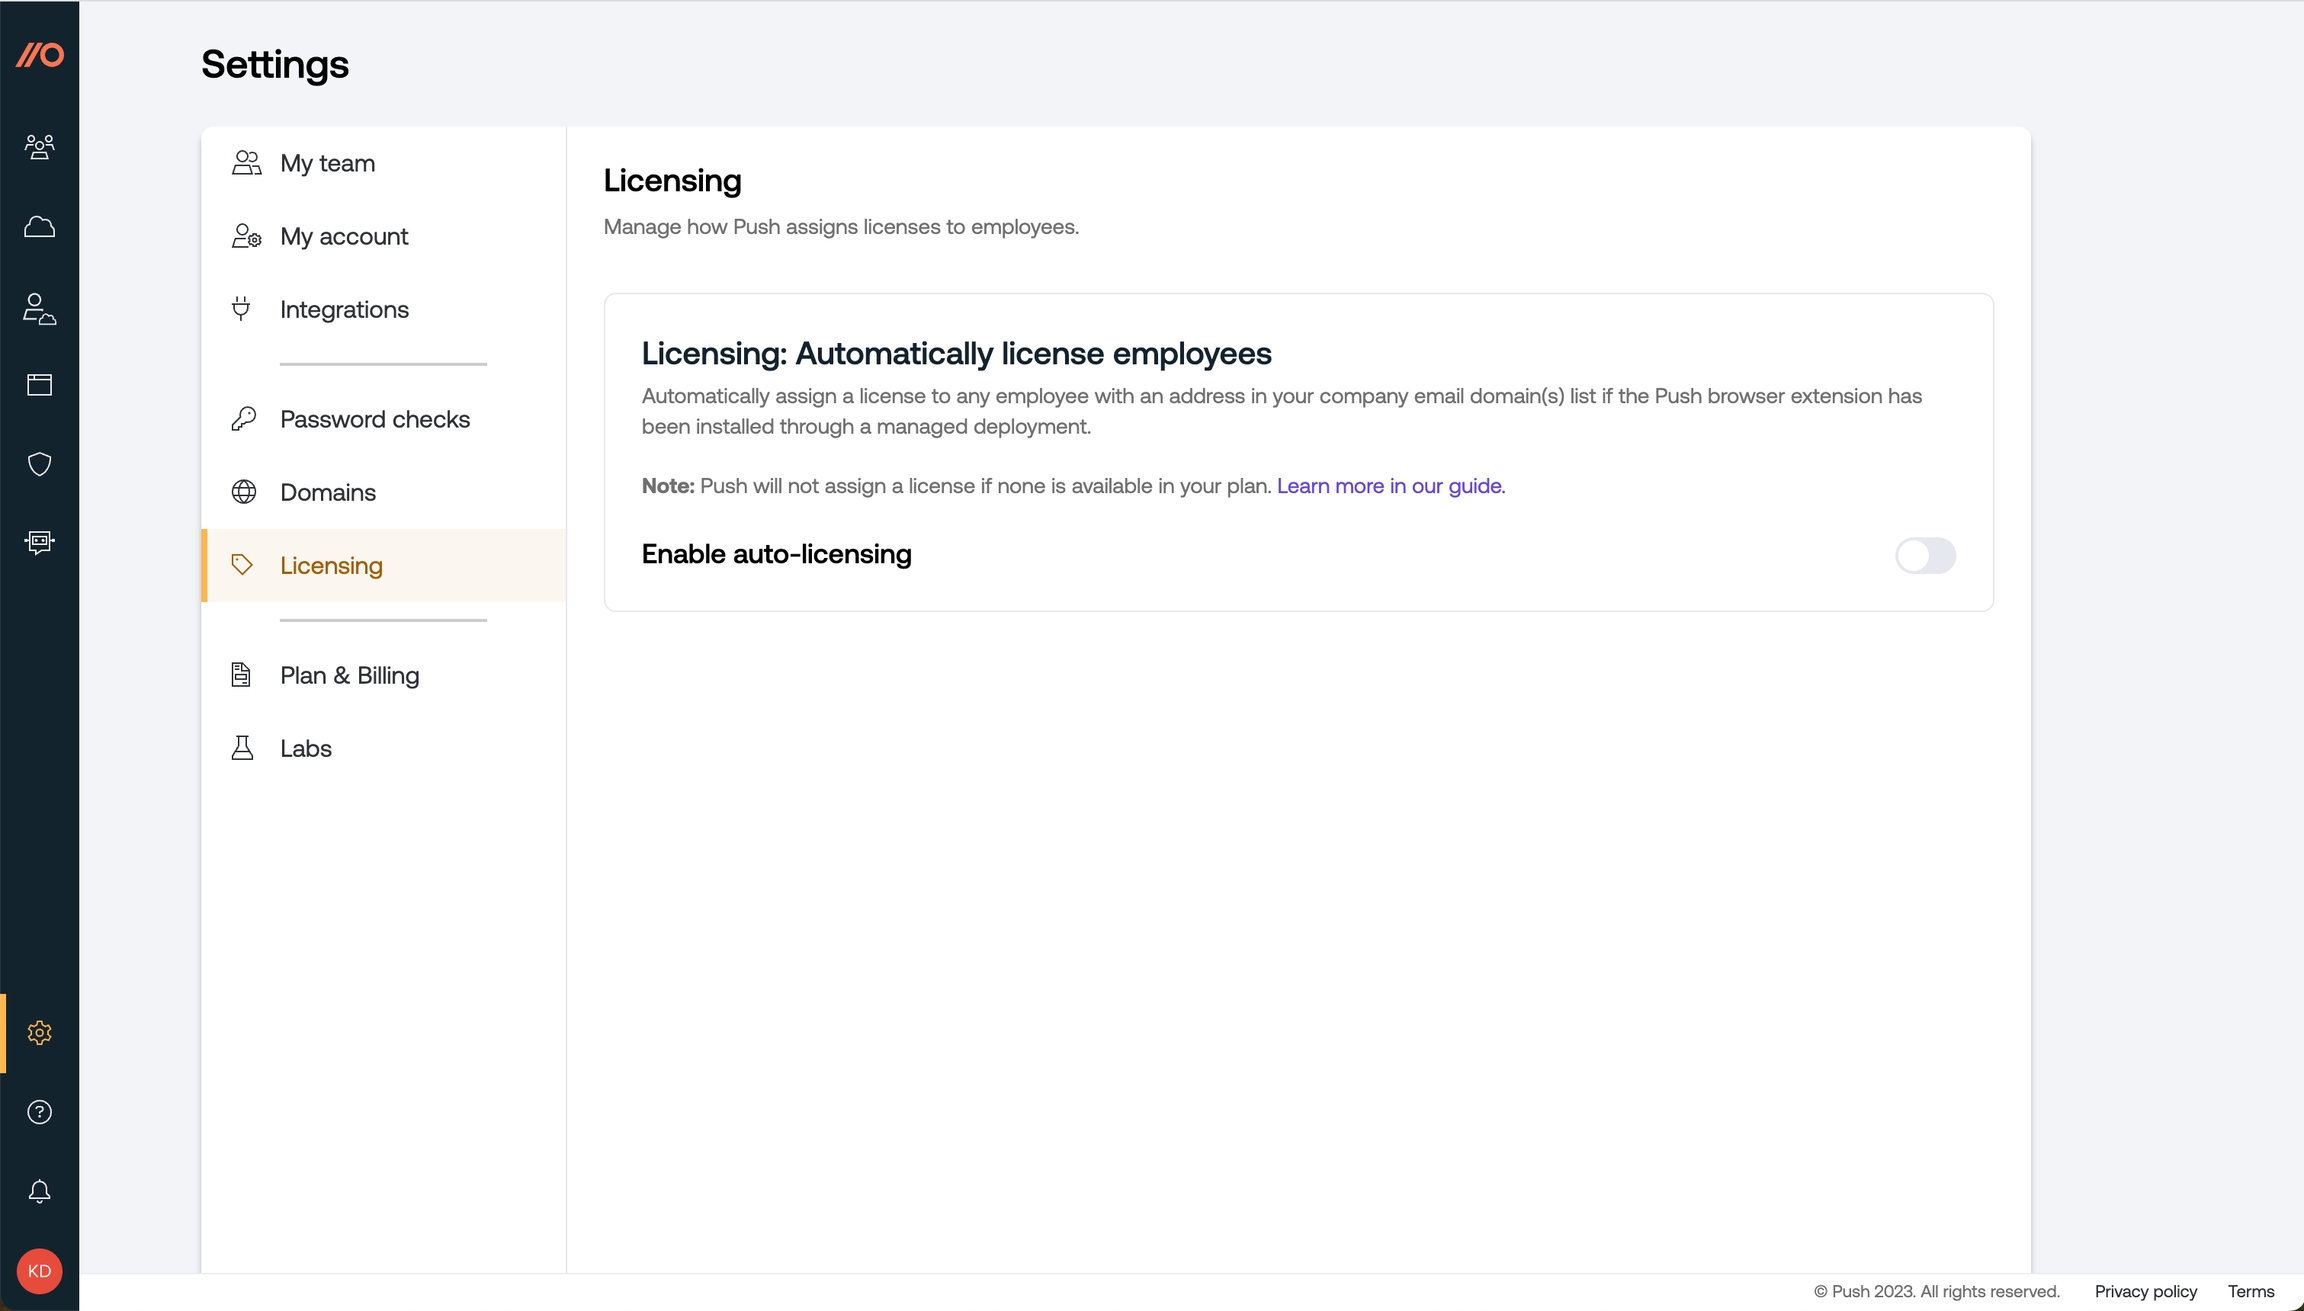
Task: Click the KD profile avatar
Action: [x=40, y=1271]
